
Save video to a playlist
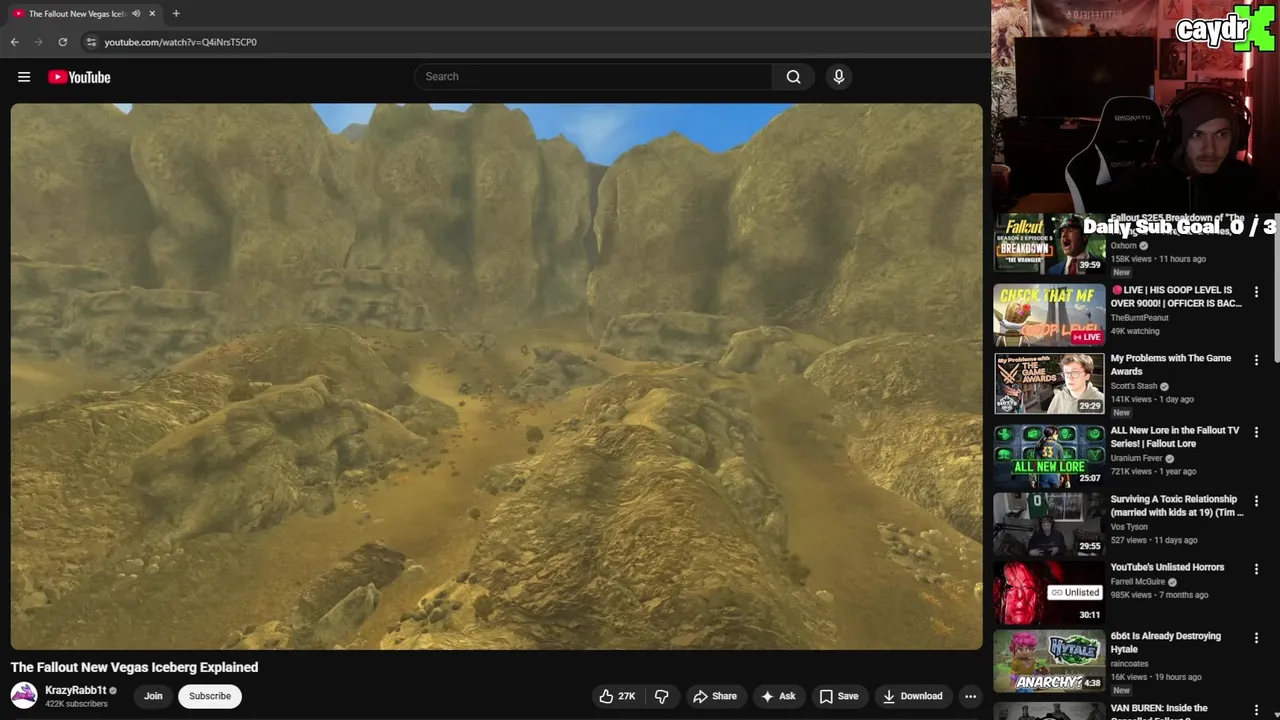839,696
